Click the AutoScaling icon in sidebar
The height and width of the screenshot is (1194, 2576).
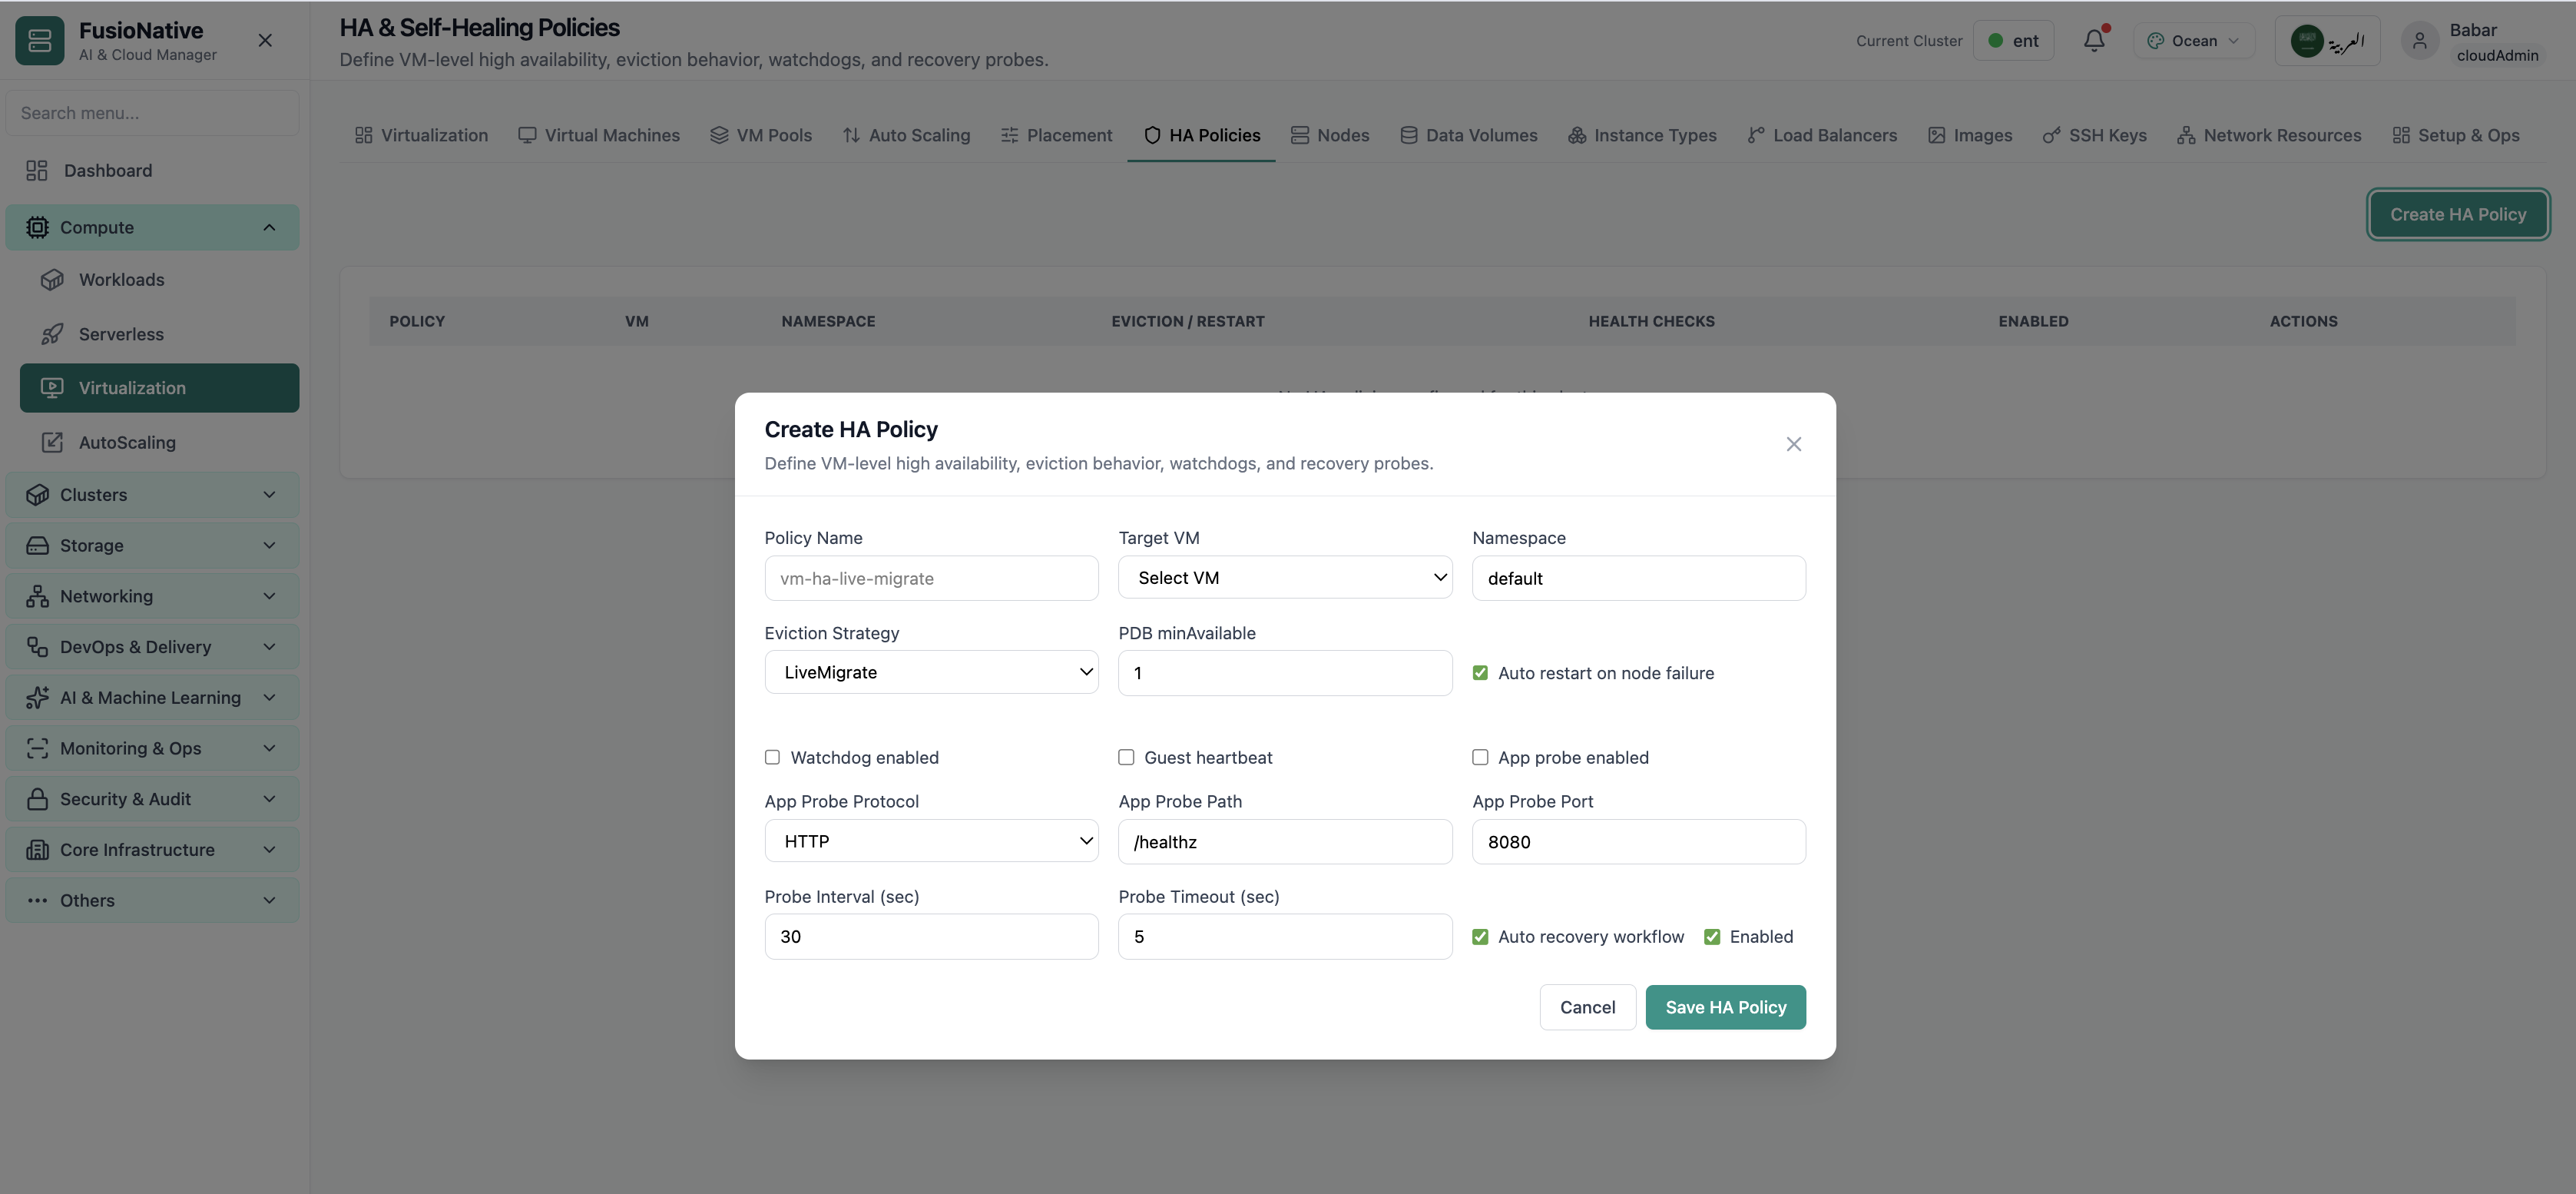52,442
